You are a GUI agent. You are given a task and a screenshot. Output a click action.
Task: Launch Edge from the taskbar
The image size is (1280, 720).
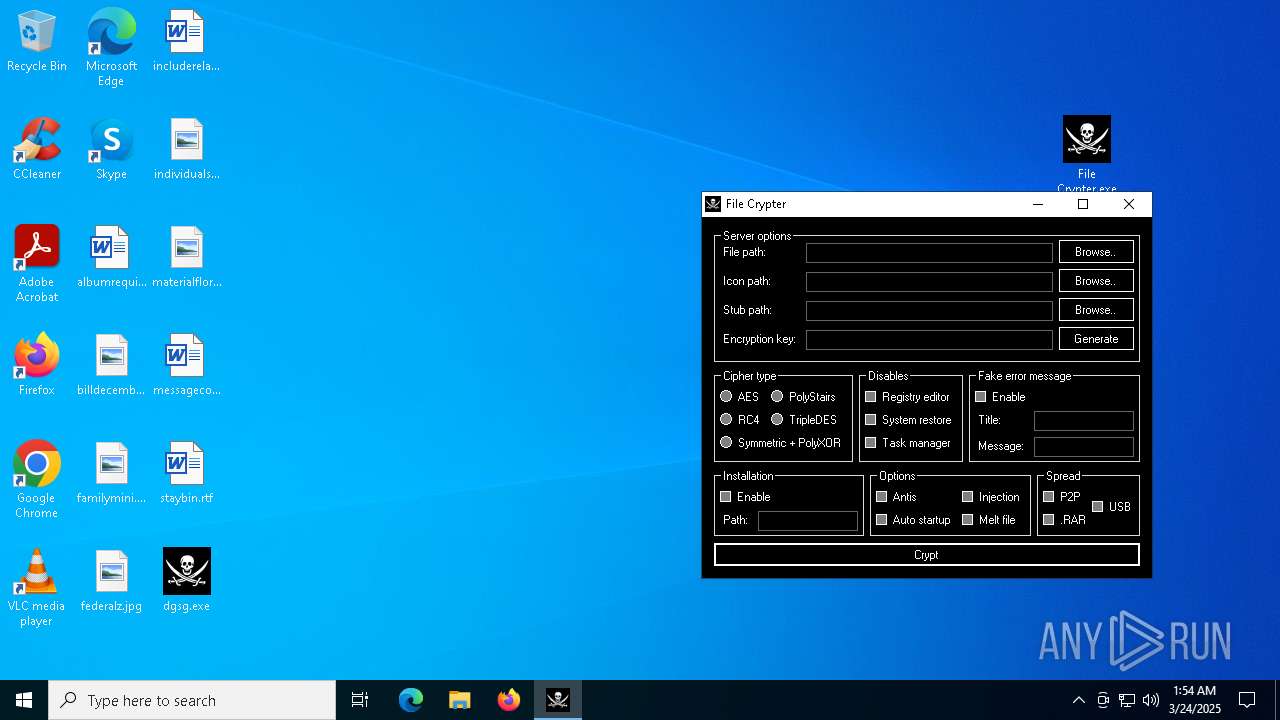(x=411, y=700)
